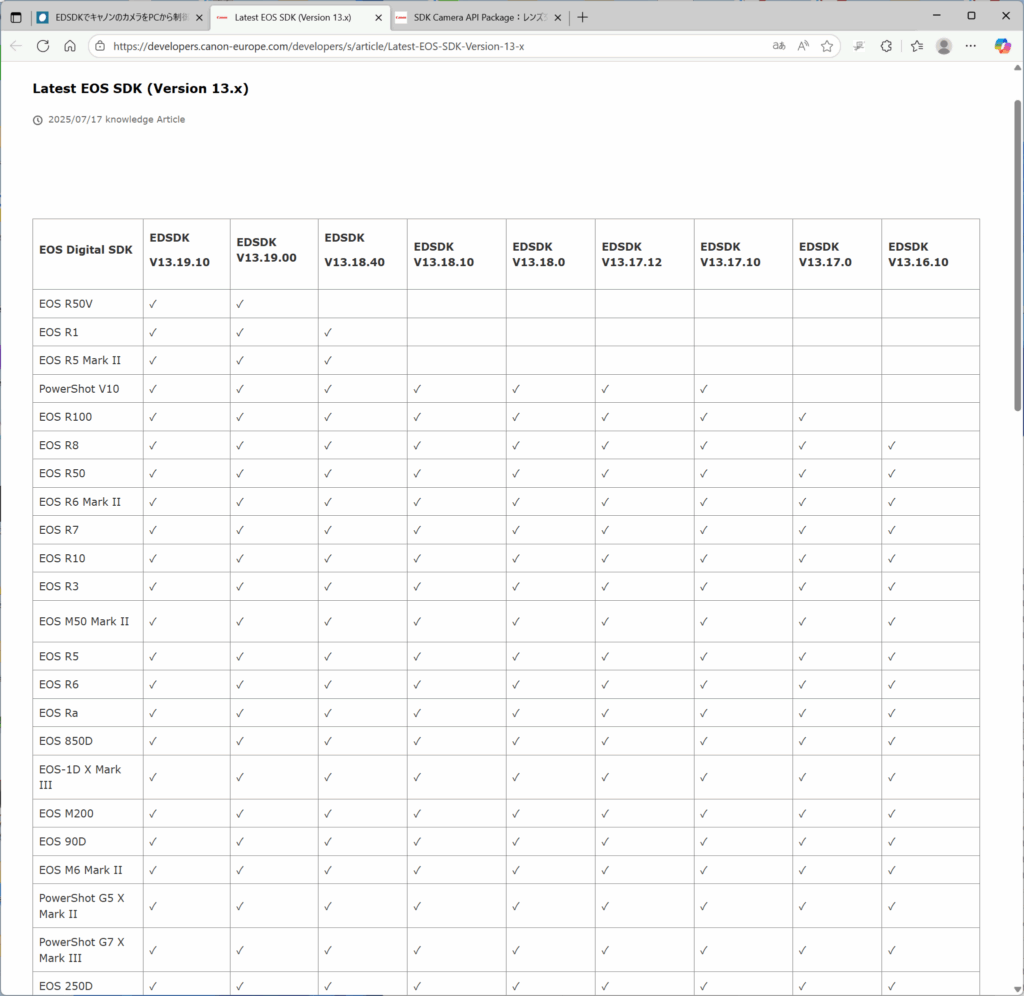
Task: Add this page to favorites (star)
Action: 827,46
